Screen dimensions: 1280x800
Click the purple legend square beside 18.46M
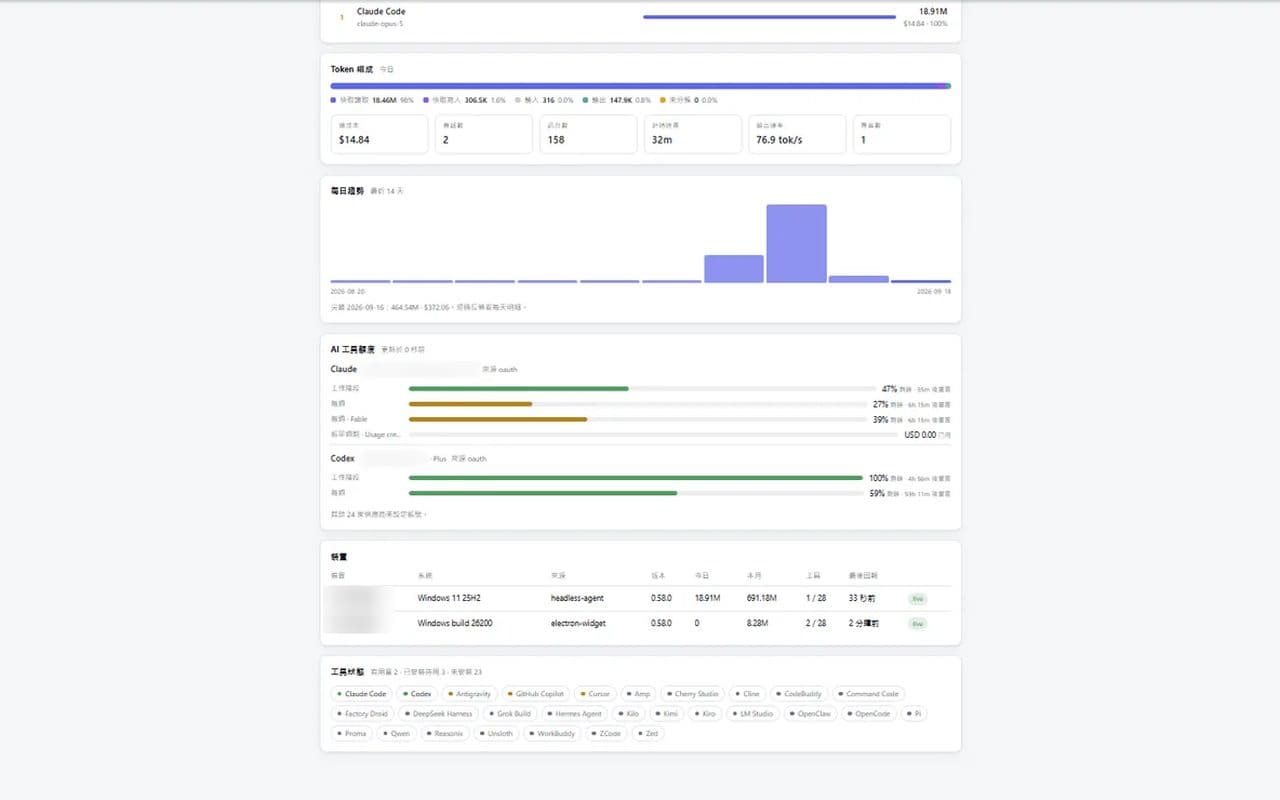click(x=333, y=100)
